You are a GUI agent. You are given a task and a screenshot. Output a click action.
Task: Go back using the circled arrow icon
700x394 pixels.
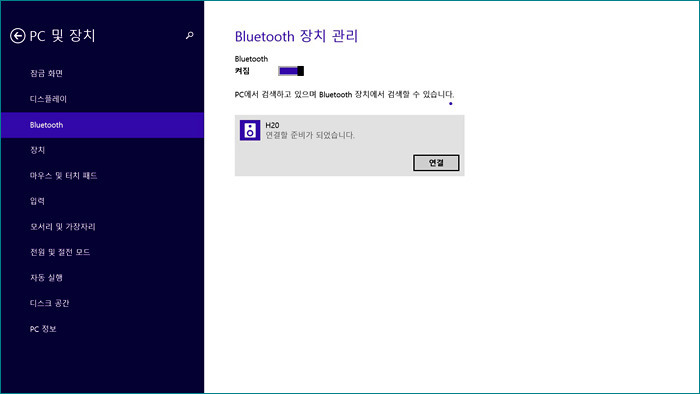coord(17,36)
